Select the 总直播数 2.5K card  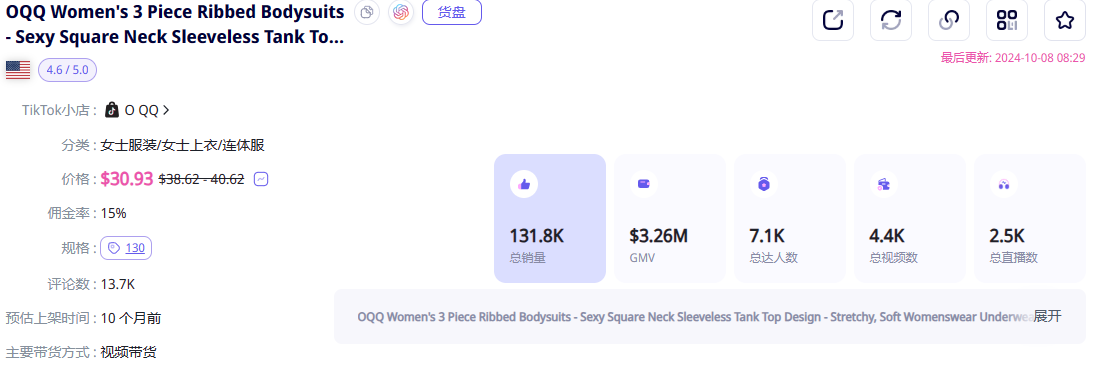pyautogui.click(x=1030, y=218)
